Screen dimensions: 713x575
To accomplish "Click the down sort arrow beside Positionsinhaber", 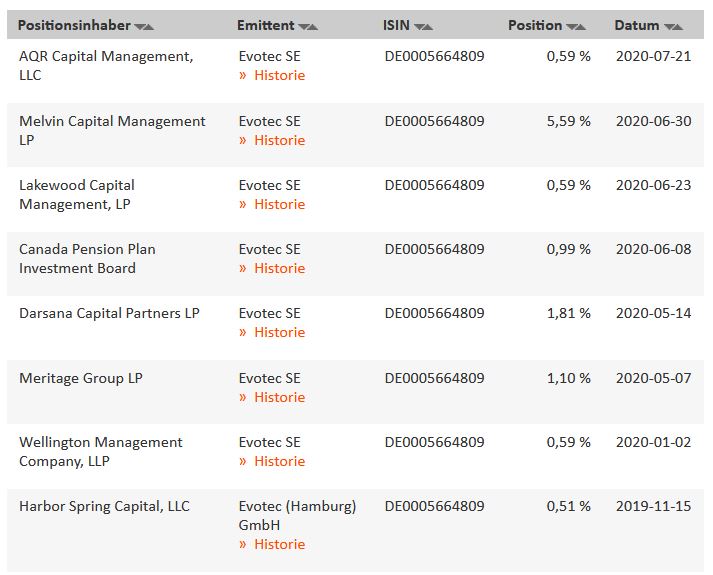I will coord(139,27).
